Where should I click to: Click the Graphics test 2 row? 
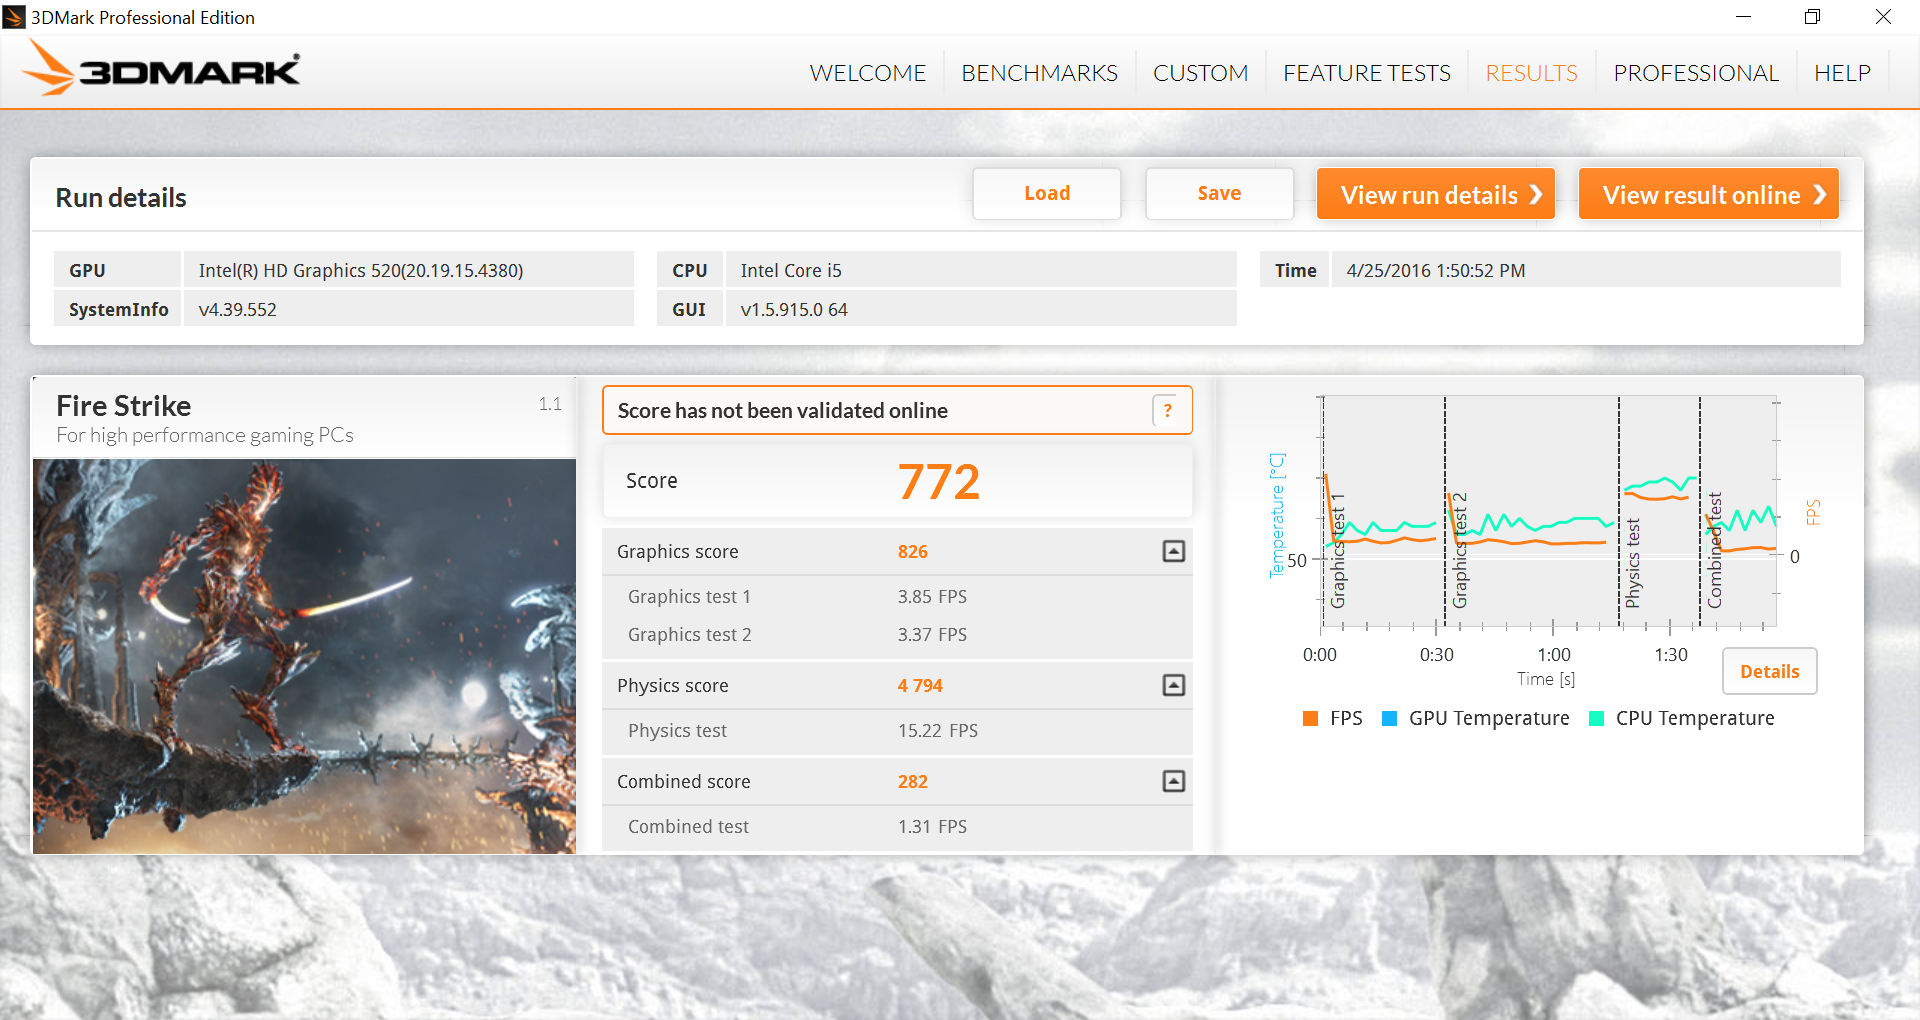(x=897, y=634)
